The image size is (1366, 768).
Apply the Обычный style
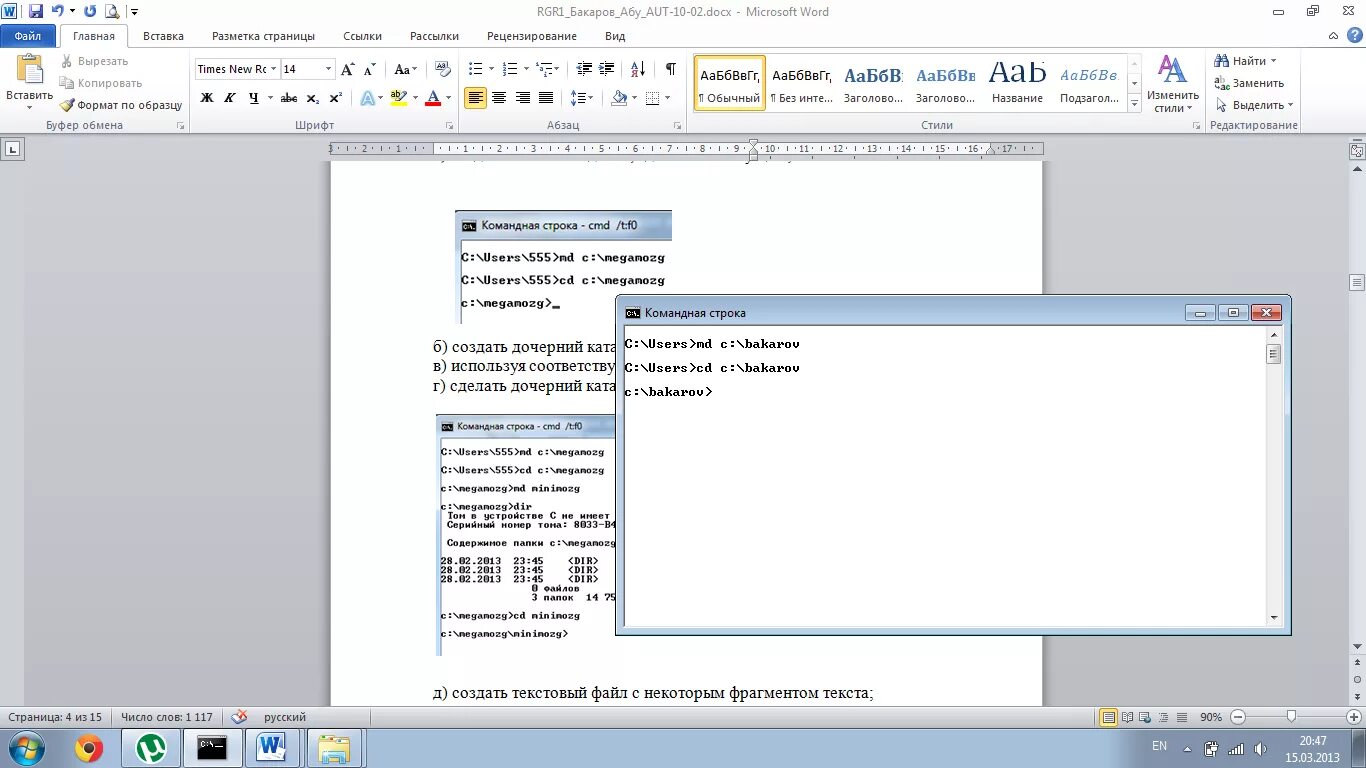(x=730, y=83)
